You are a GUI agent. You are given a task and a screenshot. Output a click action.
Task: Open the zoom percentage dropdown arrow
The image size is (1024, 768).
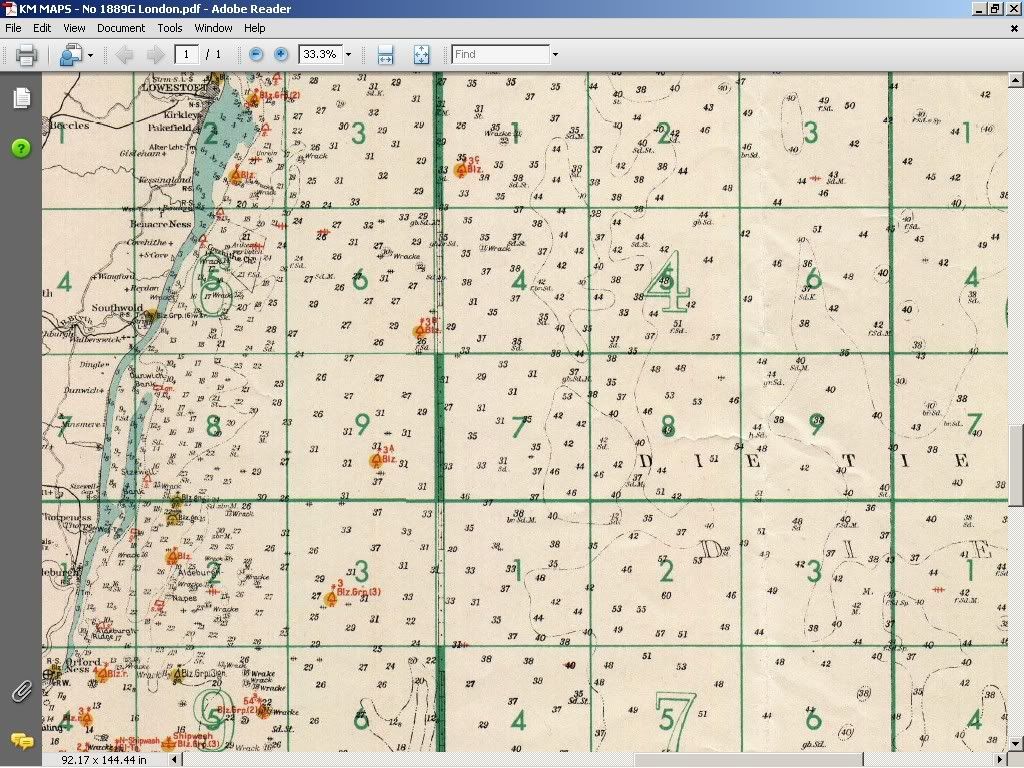point(348,55)
